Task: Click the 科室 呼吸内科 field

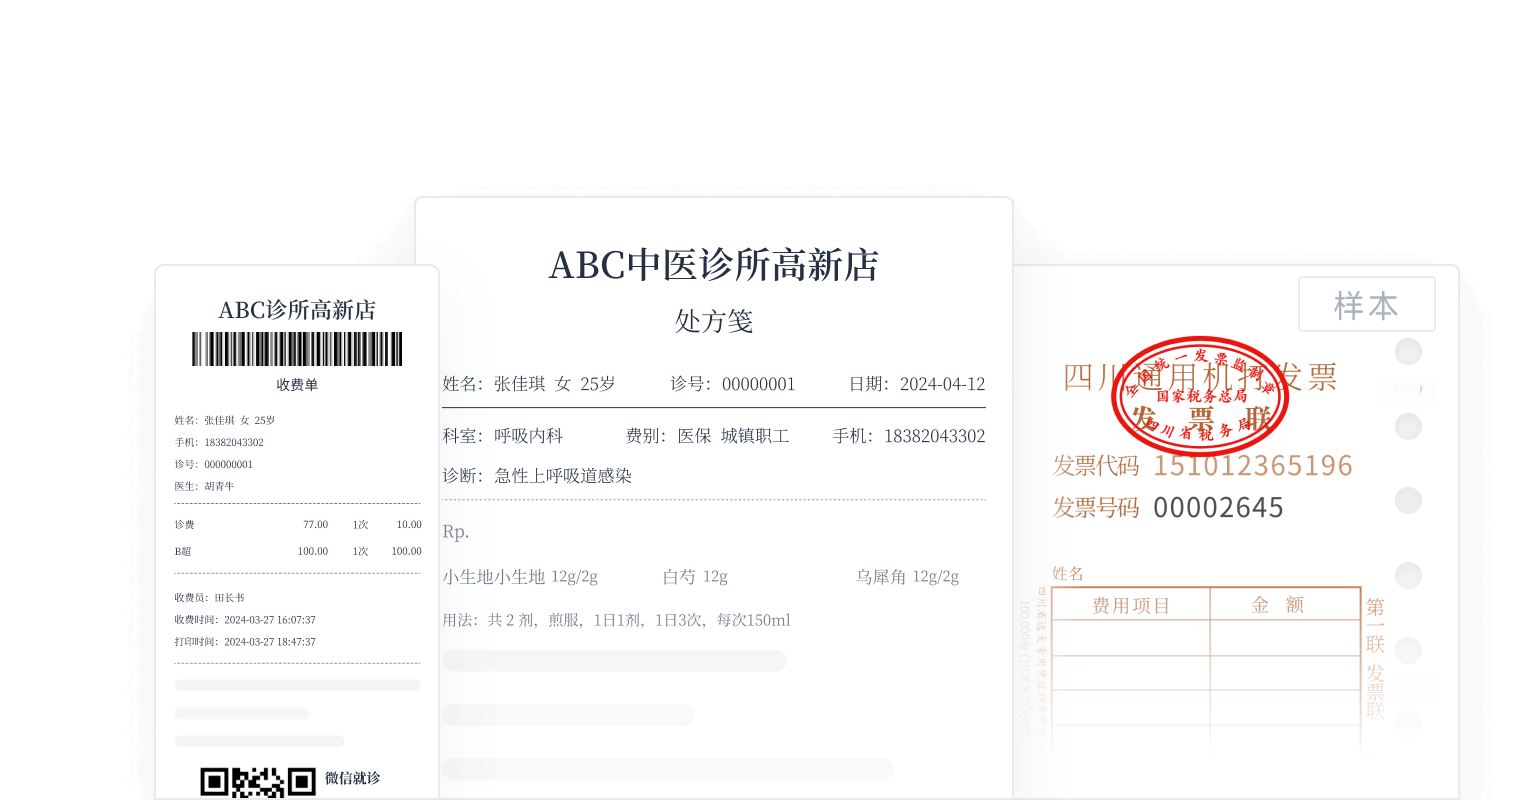Action: (x=503, y=436)
